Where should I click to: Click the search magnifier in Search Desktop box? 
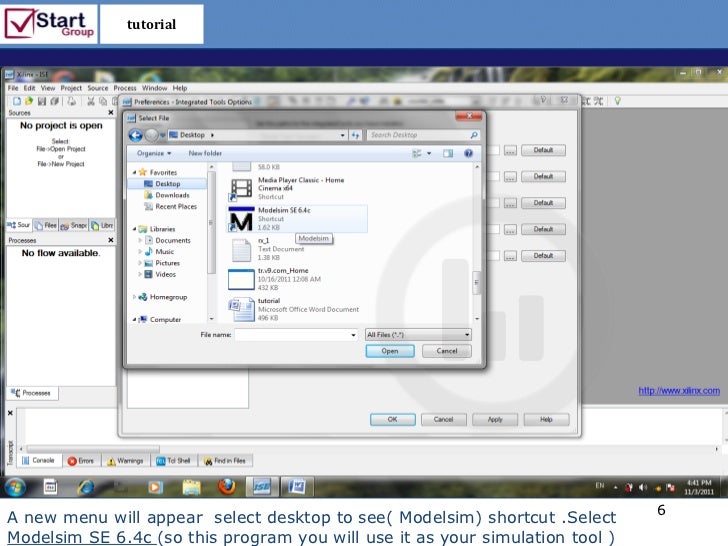coord(474,135)
